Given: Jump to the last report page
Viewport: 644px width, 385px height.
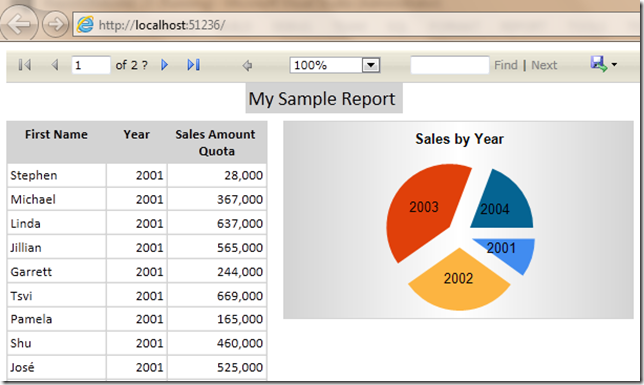Looking at the screenshot, I should (193, 65).
